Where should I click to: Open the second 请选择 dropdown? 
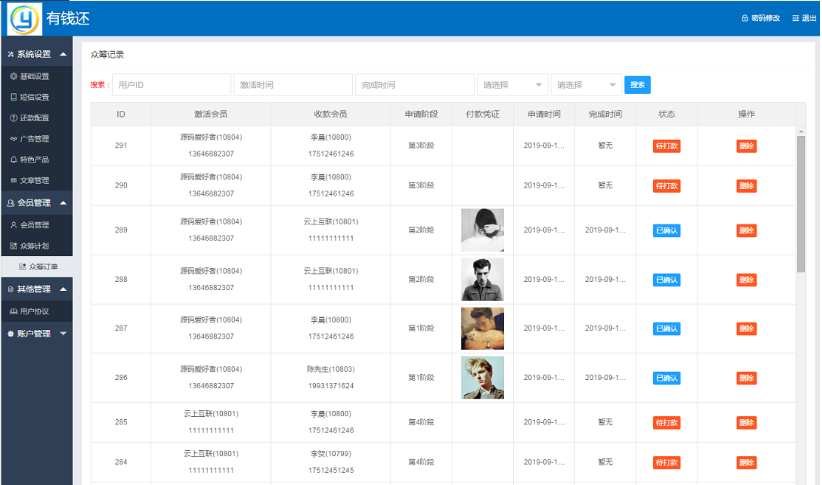tap(586, 85)
